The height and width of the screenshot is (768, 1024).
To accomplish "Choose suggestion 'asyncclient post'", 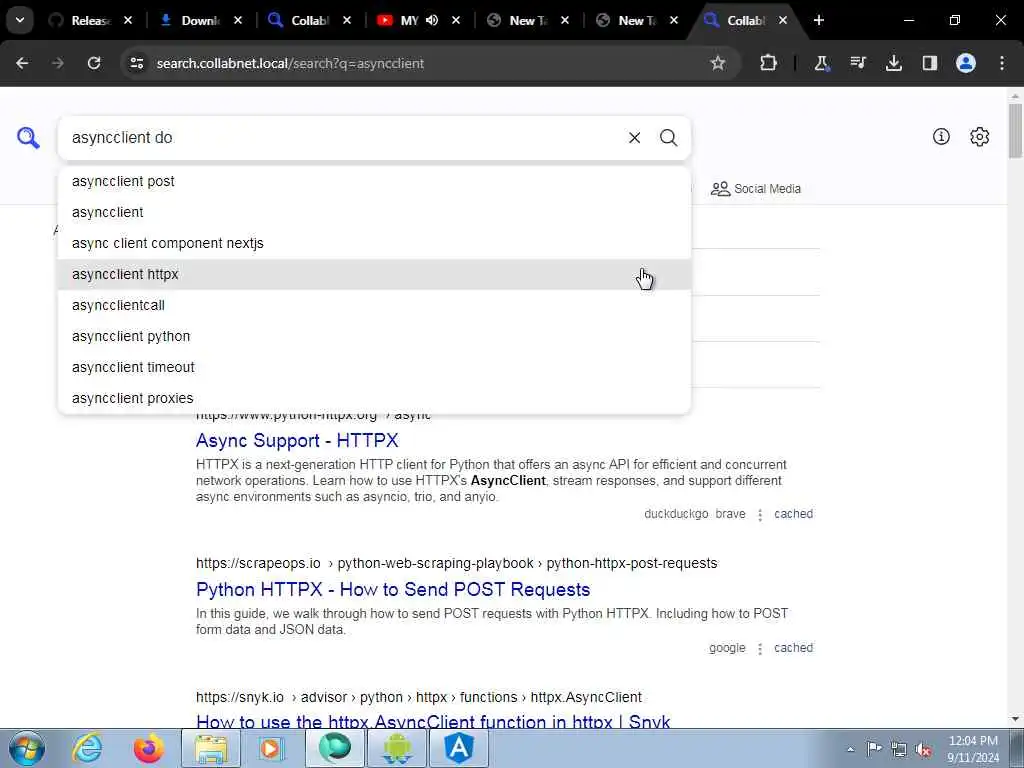I will [x=374, y=182].
